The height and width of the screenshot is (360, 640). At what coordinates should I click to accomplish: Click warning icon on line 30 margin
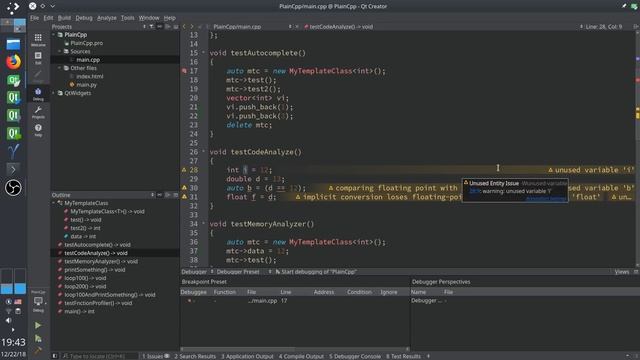tap(184, 188)
